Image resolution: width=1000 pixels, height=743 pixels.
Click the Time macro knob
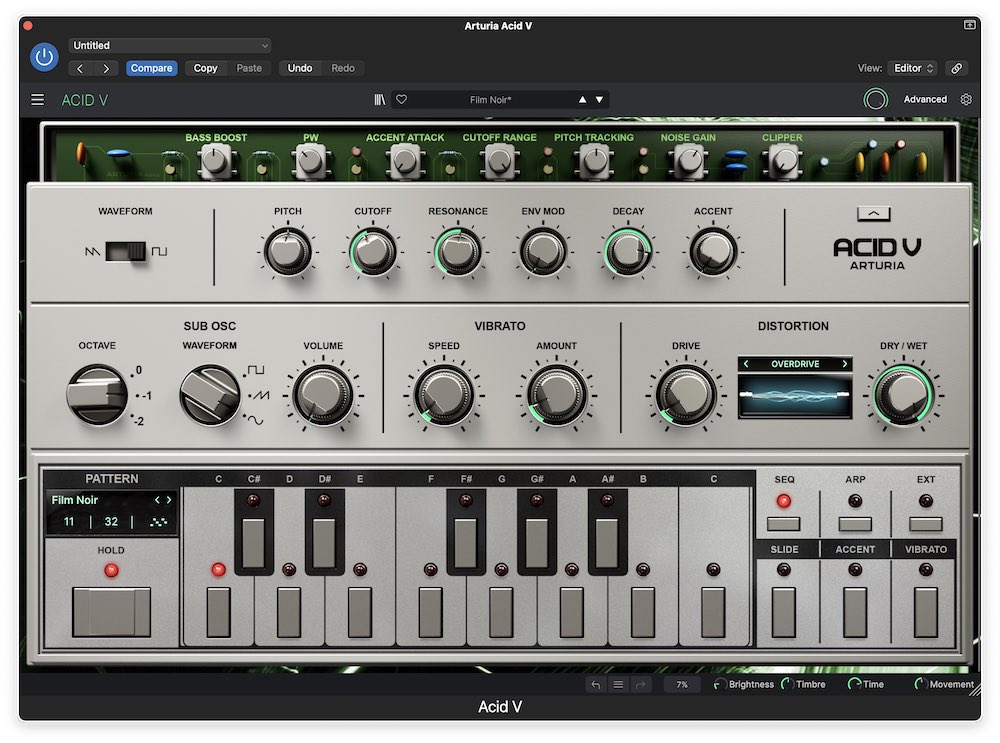(x=853, y=684)
